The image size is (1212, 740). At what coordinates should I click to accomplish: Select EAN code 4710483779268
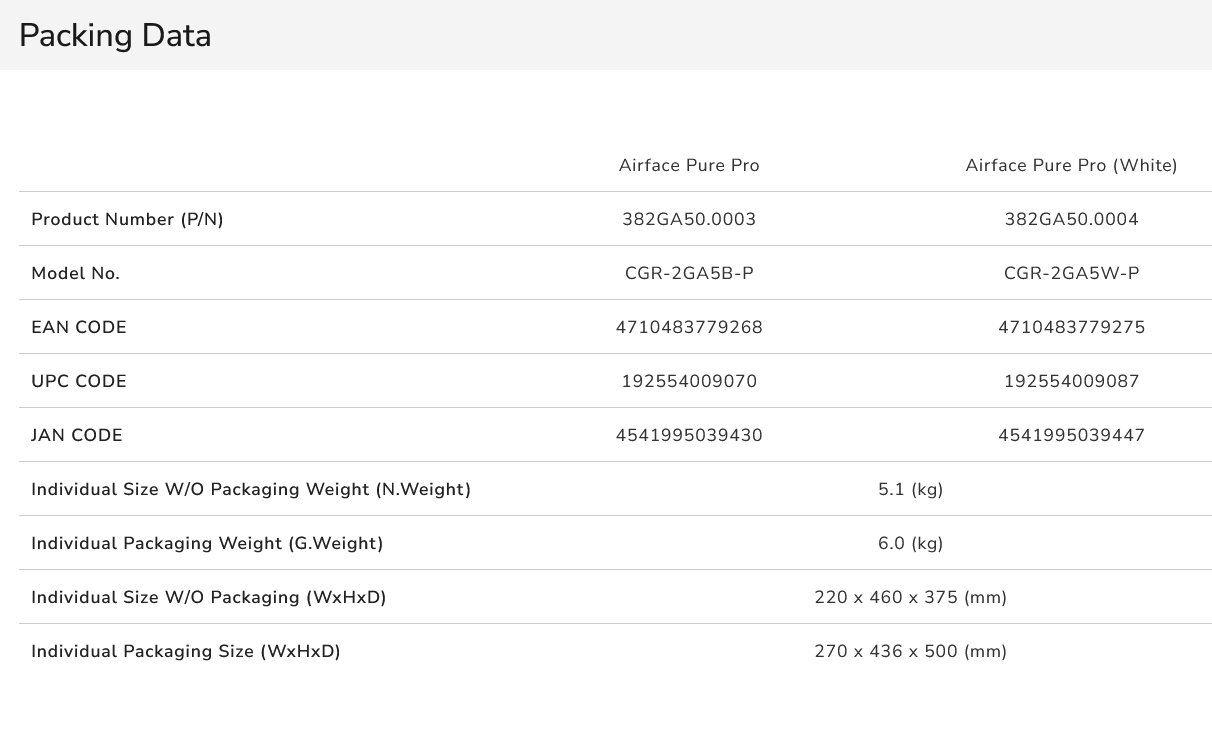(x=689, y=328)
